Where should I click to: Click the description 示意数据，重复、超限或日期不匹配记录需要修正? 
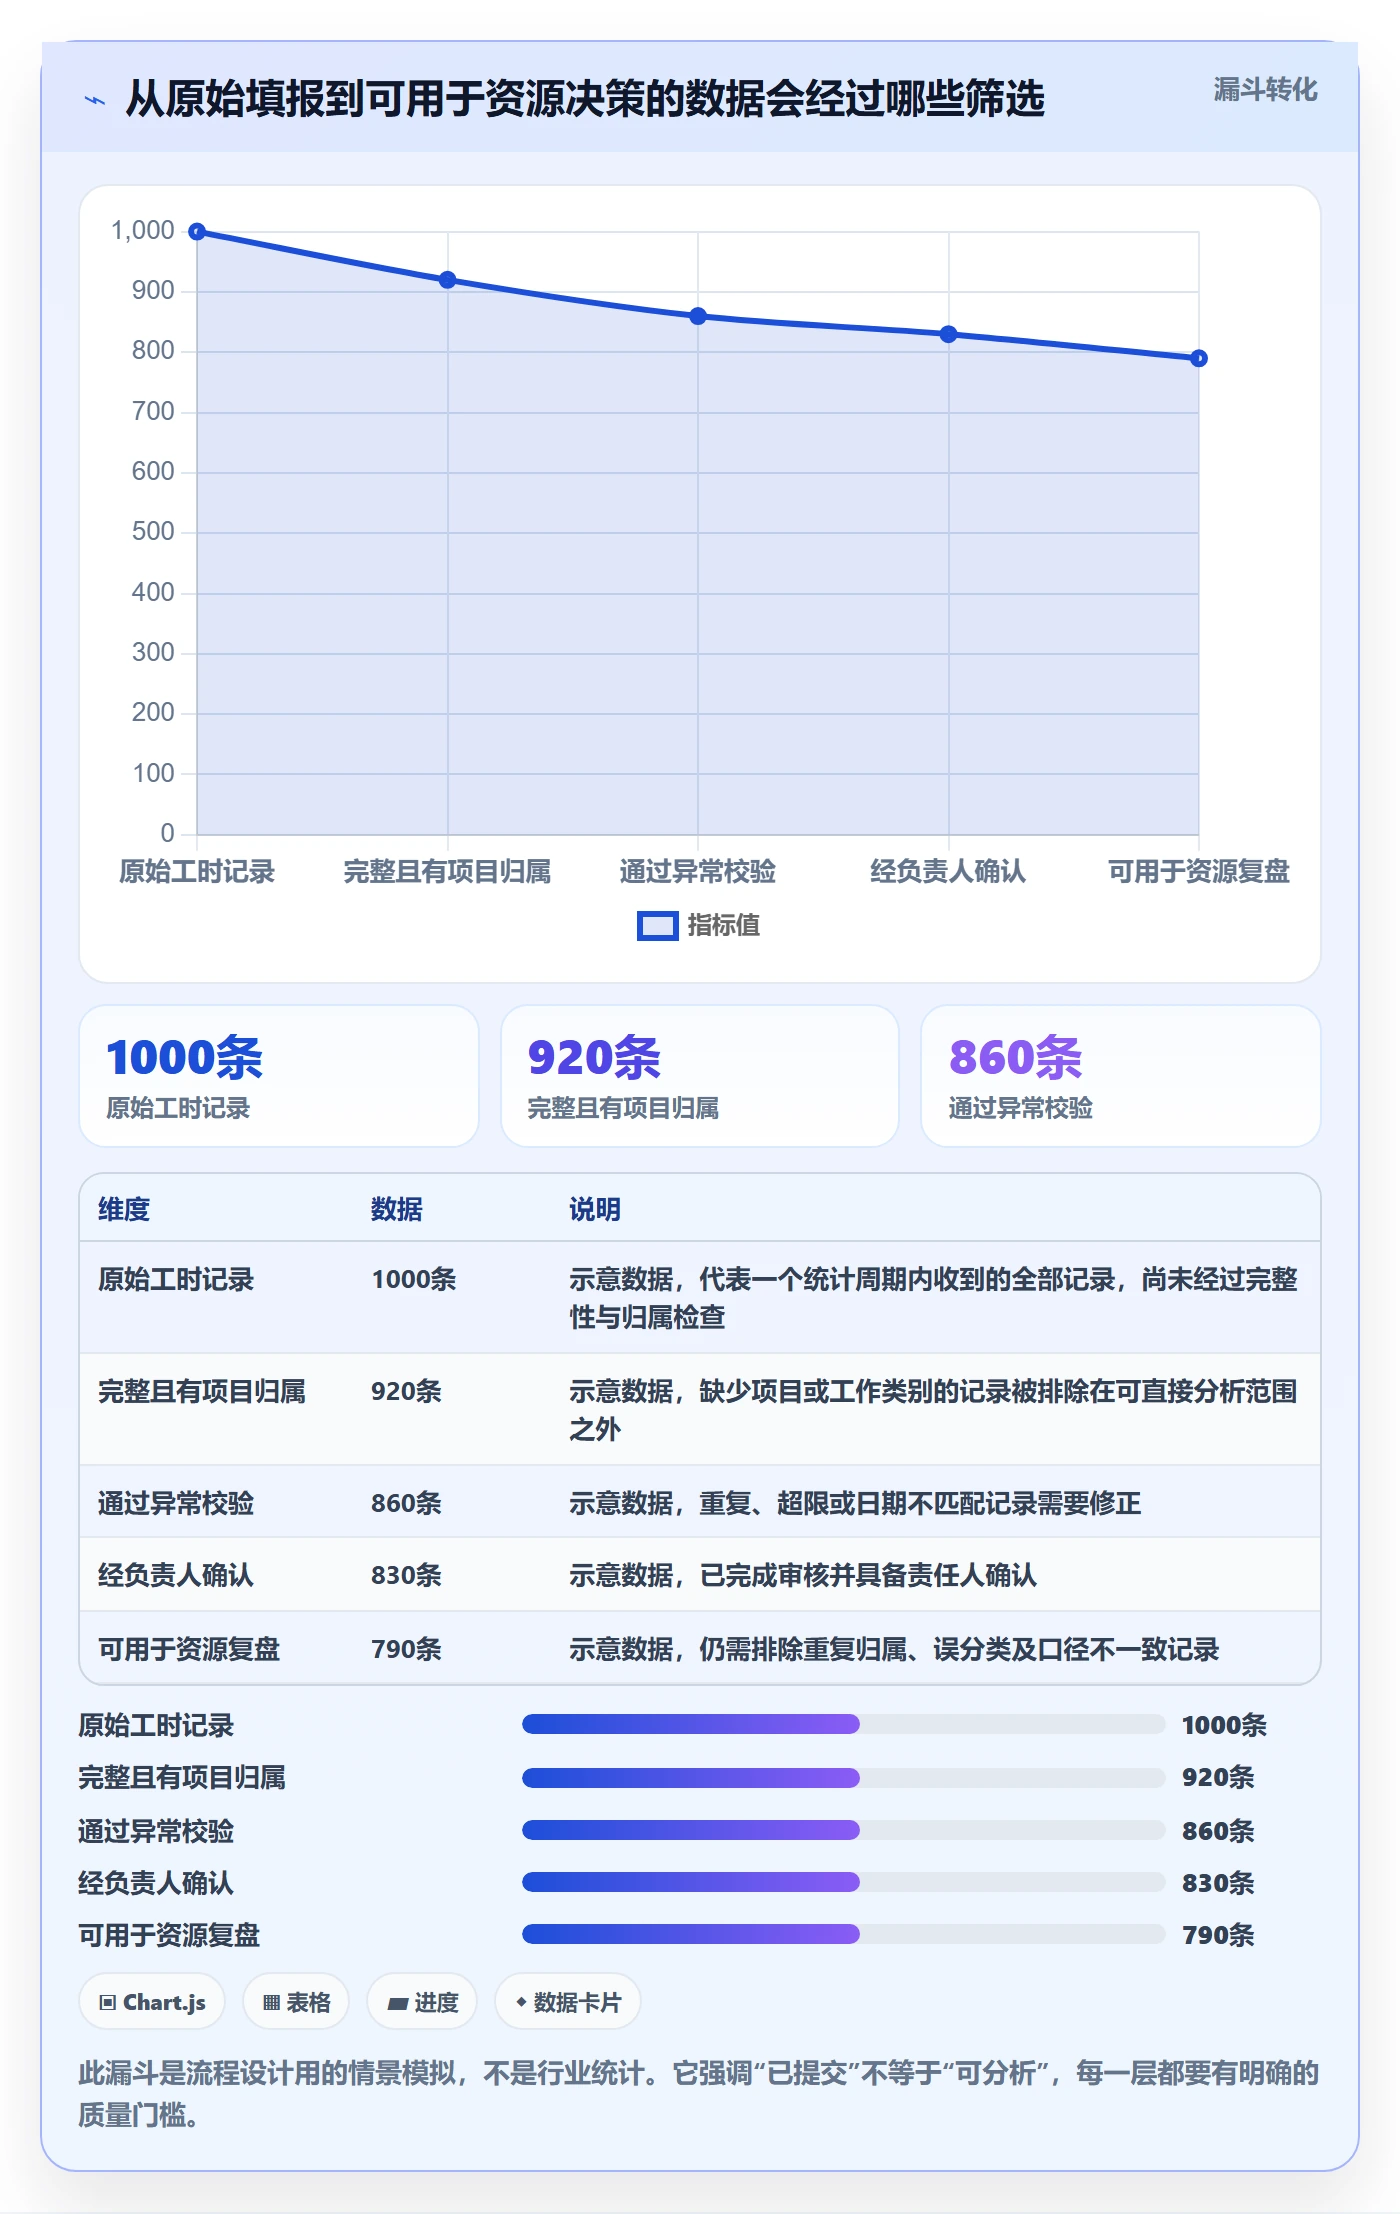pos(855,1503)
